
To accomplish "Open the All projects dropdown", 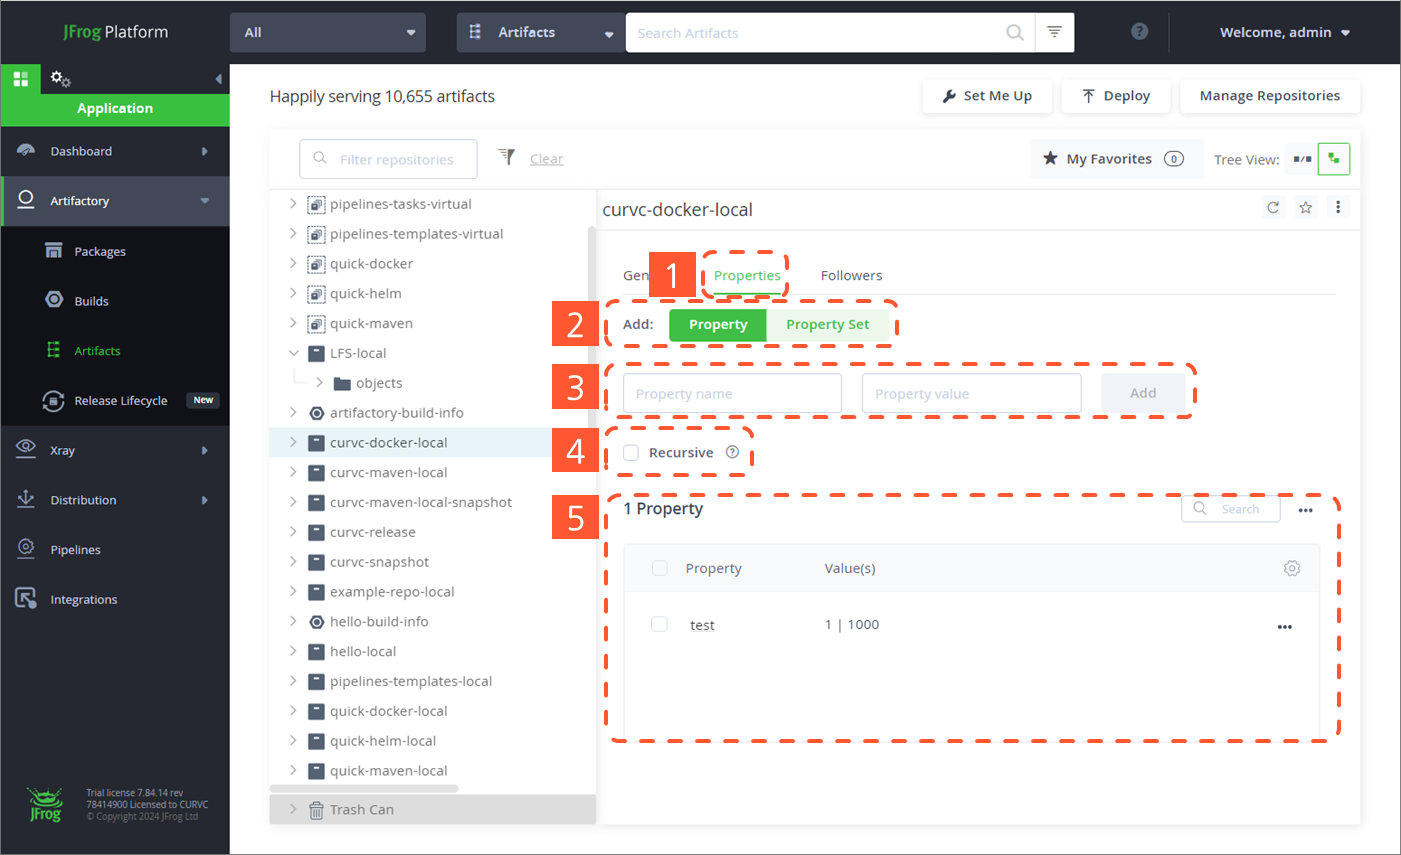I will 328,32.
